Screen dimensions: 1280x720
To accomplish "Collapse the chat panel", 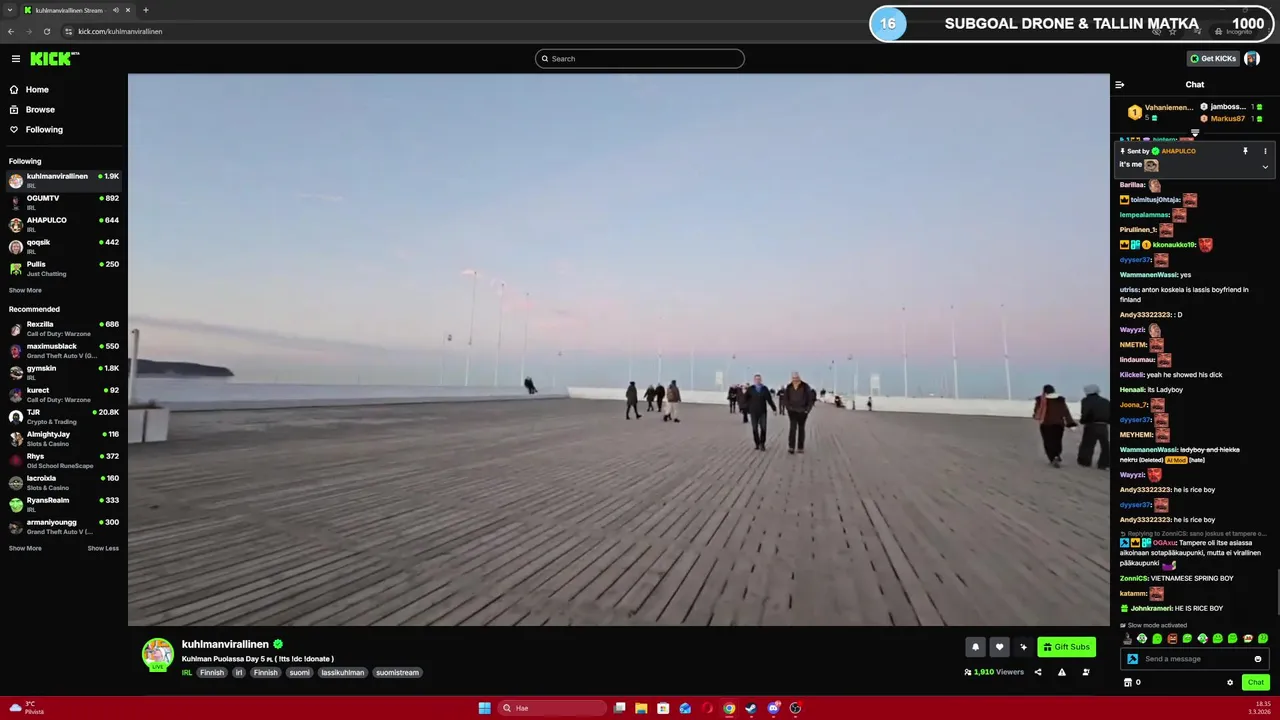I will [x=1120, y=85].
